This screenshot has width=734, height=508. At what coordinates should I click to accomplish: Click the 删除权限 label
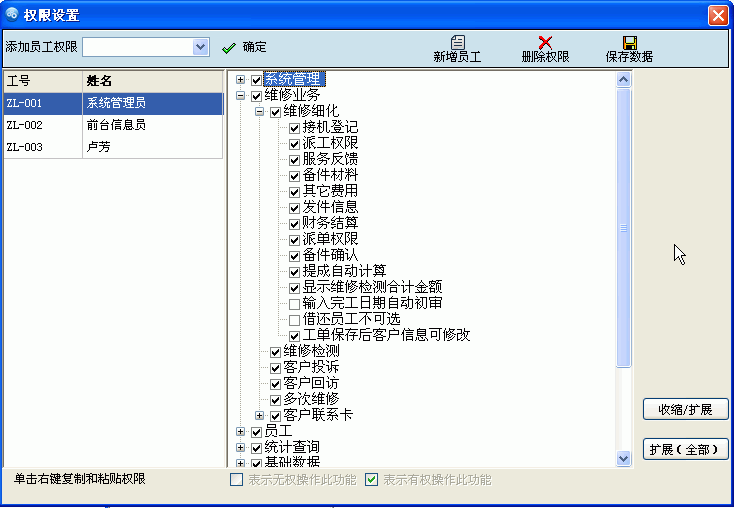pos(545,57)
